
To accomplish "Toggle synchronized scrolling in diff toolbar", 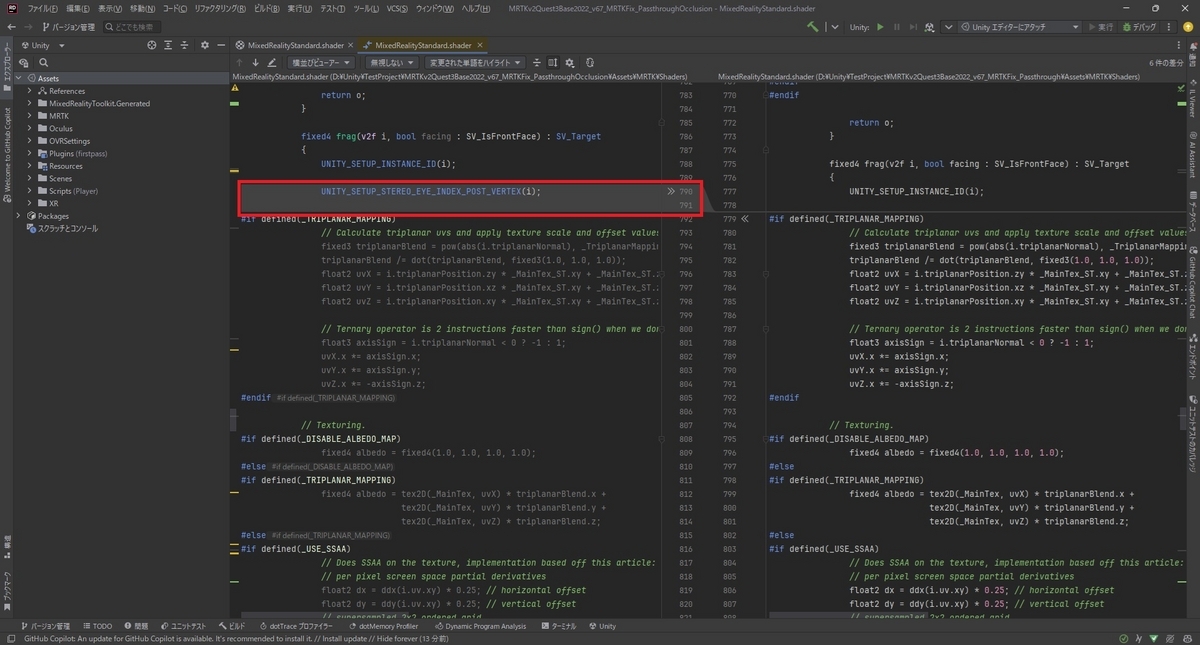I will 553,62.
